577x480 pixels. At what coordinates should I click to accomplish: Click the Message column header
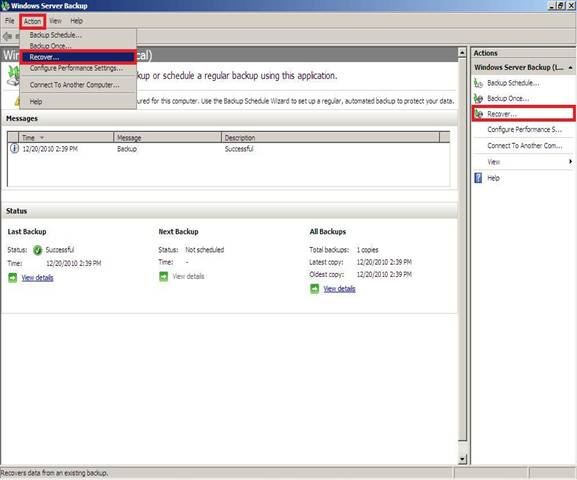tap(167, 138)
